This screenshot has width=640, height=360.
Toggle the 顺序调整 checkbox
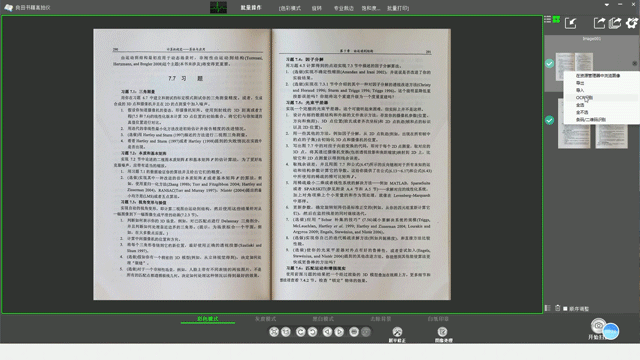[x=565, y=309]
